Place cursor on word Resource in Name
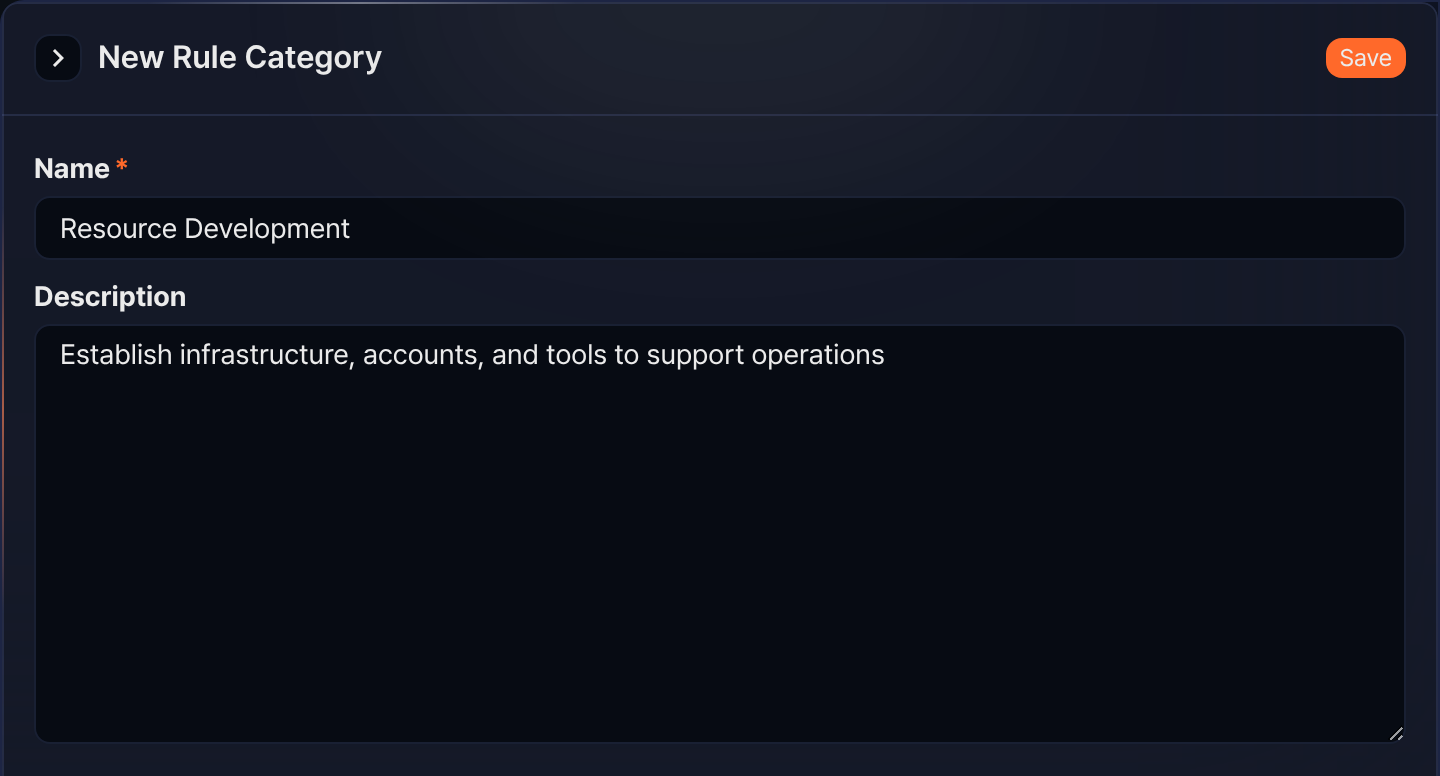The image size is (1440, 776). coord(118,229)
